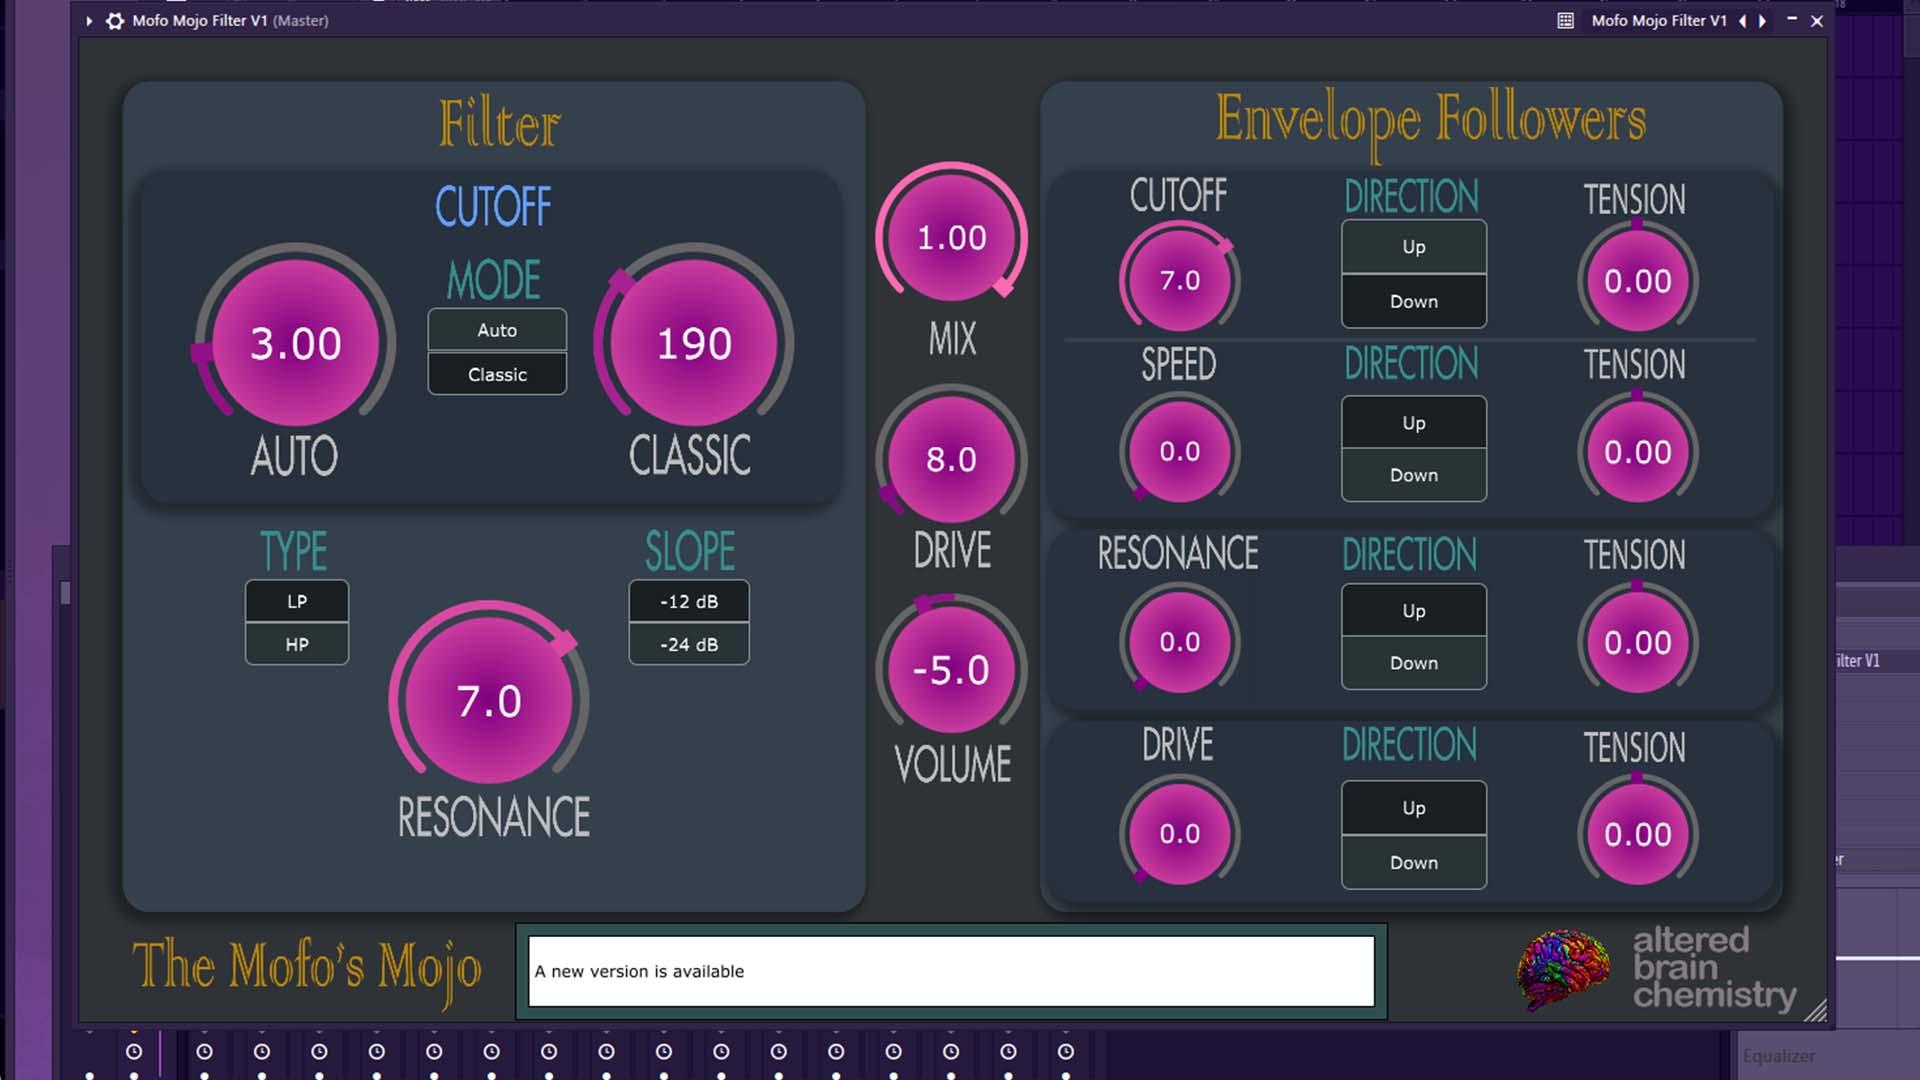The height and width of the screenshot is (1080, 1920).
Task: Click the new version available message box
Action: (x=950, y=971)
